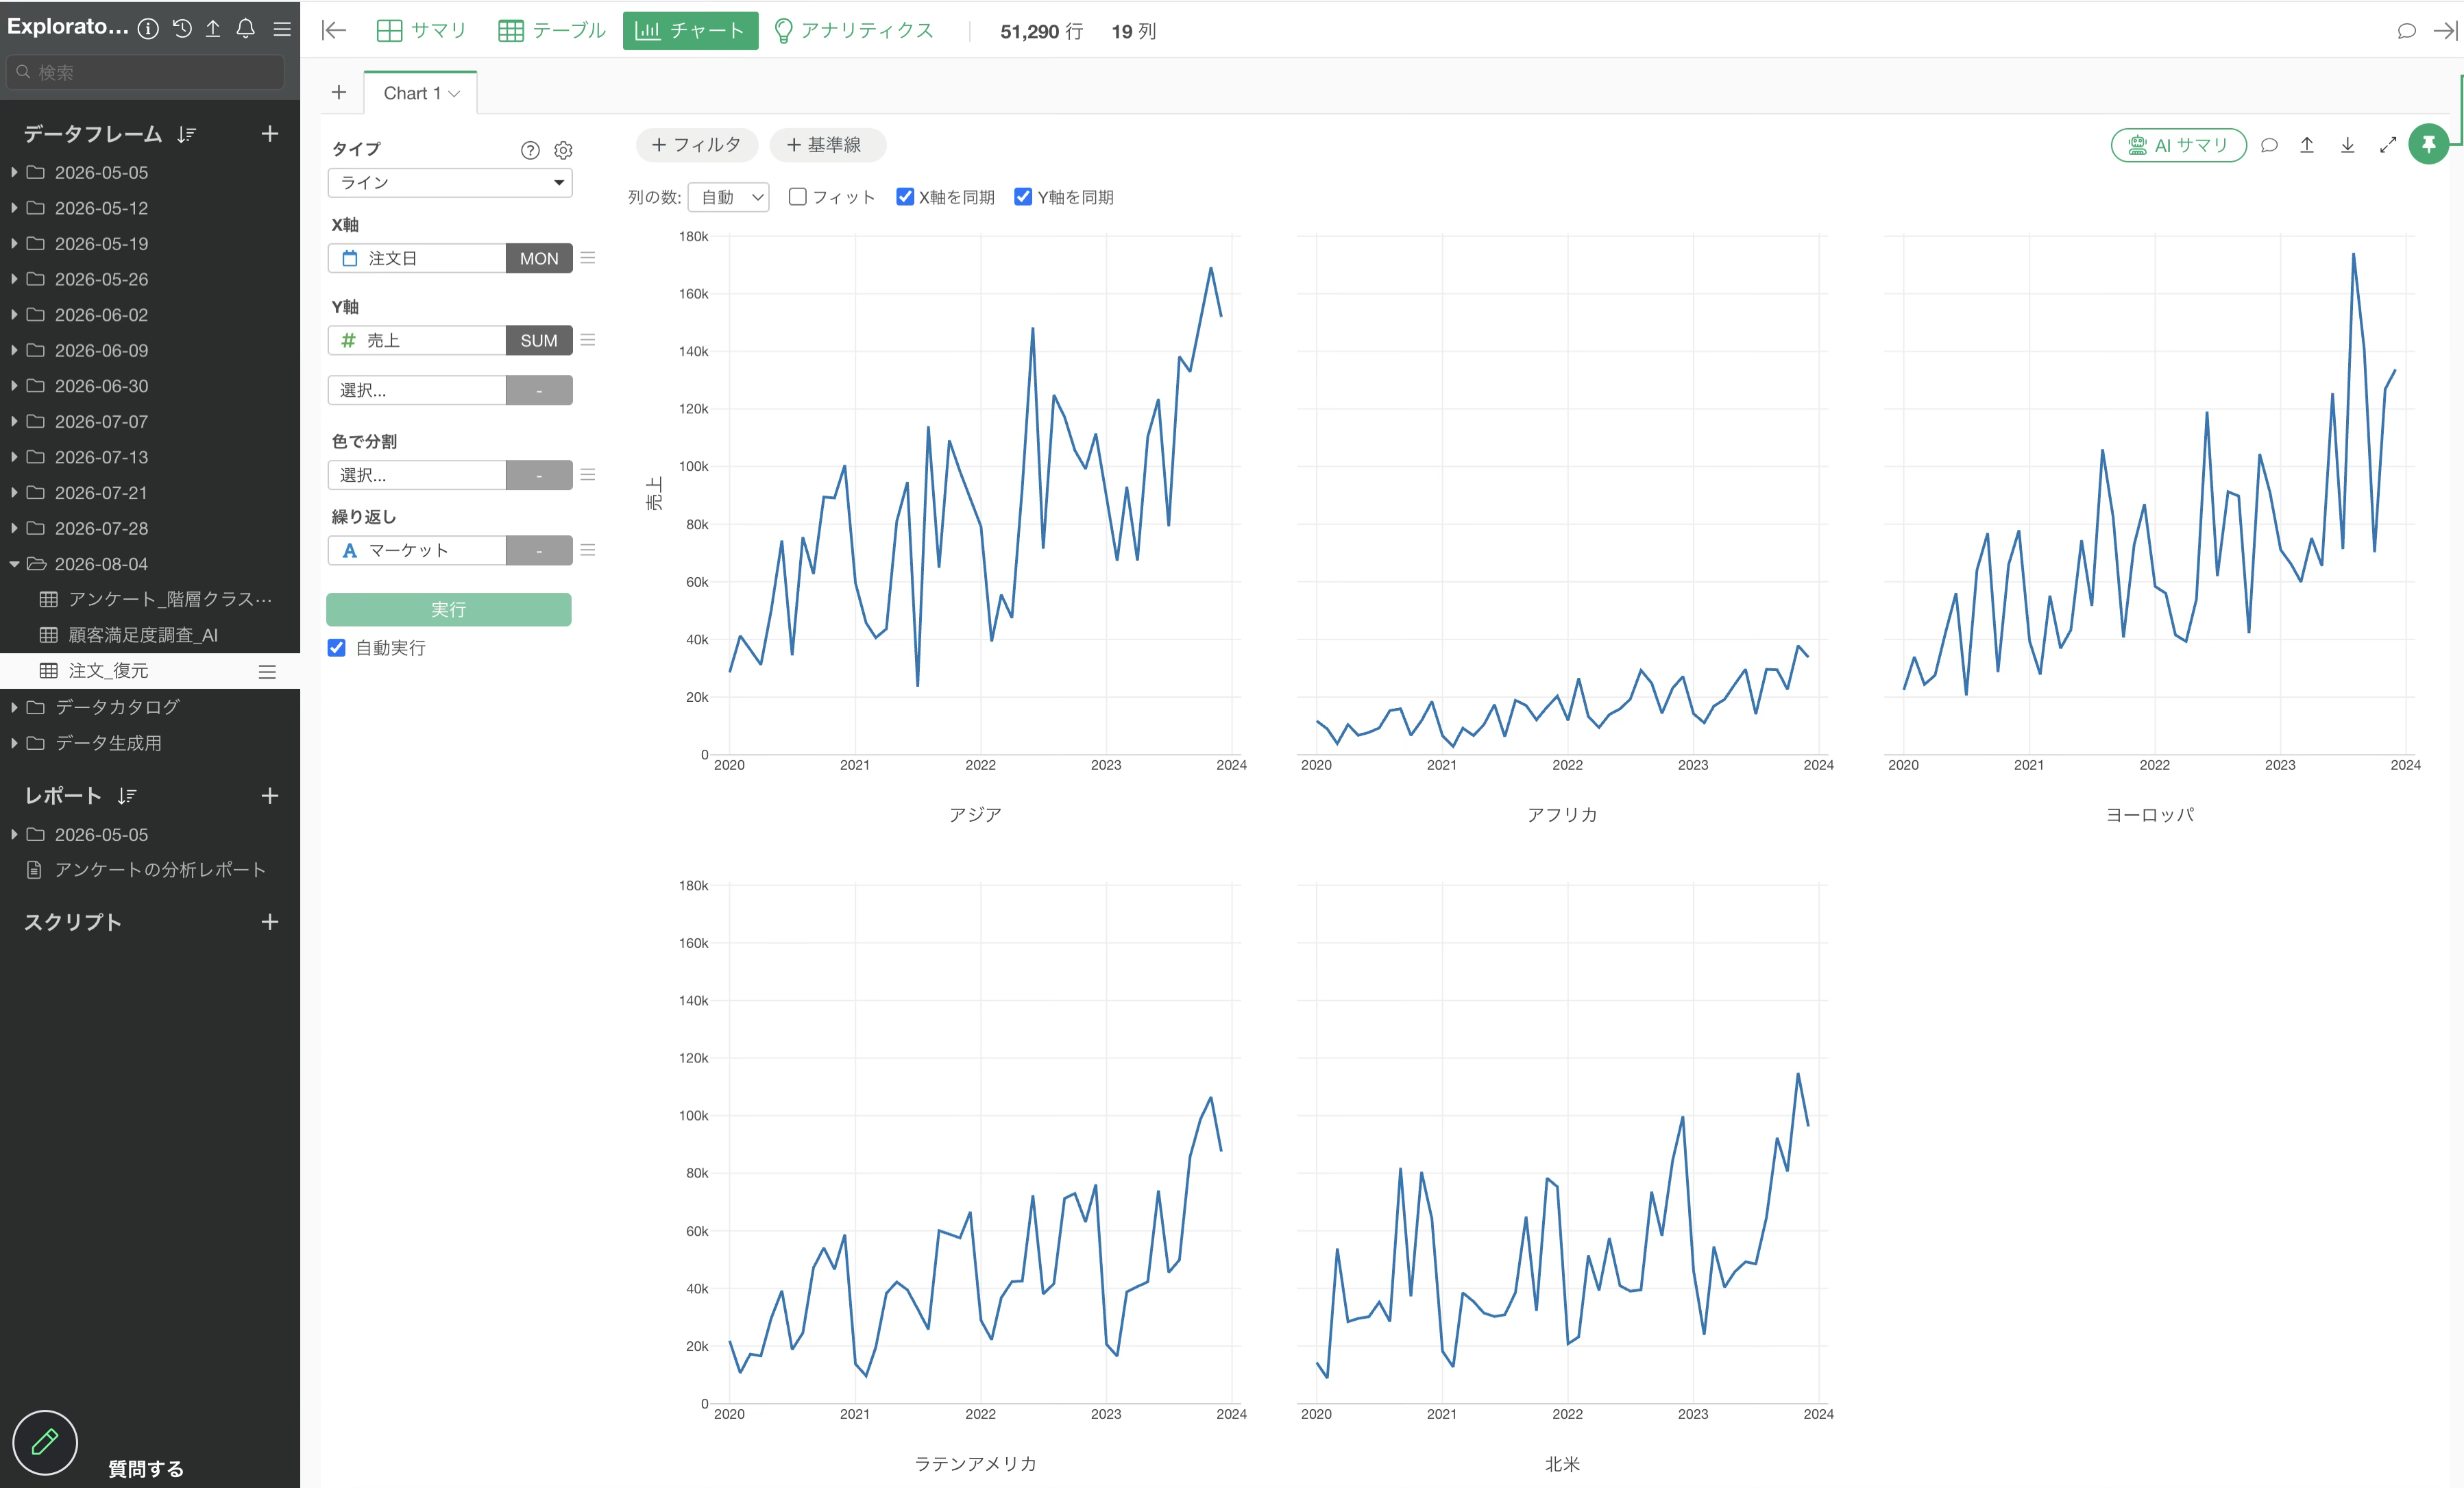Open menu icon for 注文_復元
This screenshot has height=1488, width=2464.
click(267, 672)
